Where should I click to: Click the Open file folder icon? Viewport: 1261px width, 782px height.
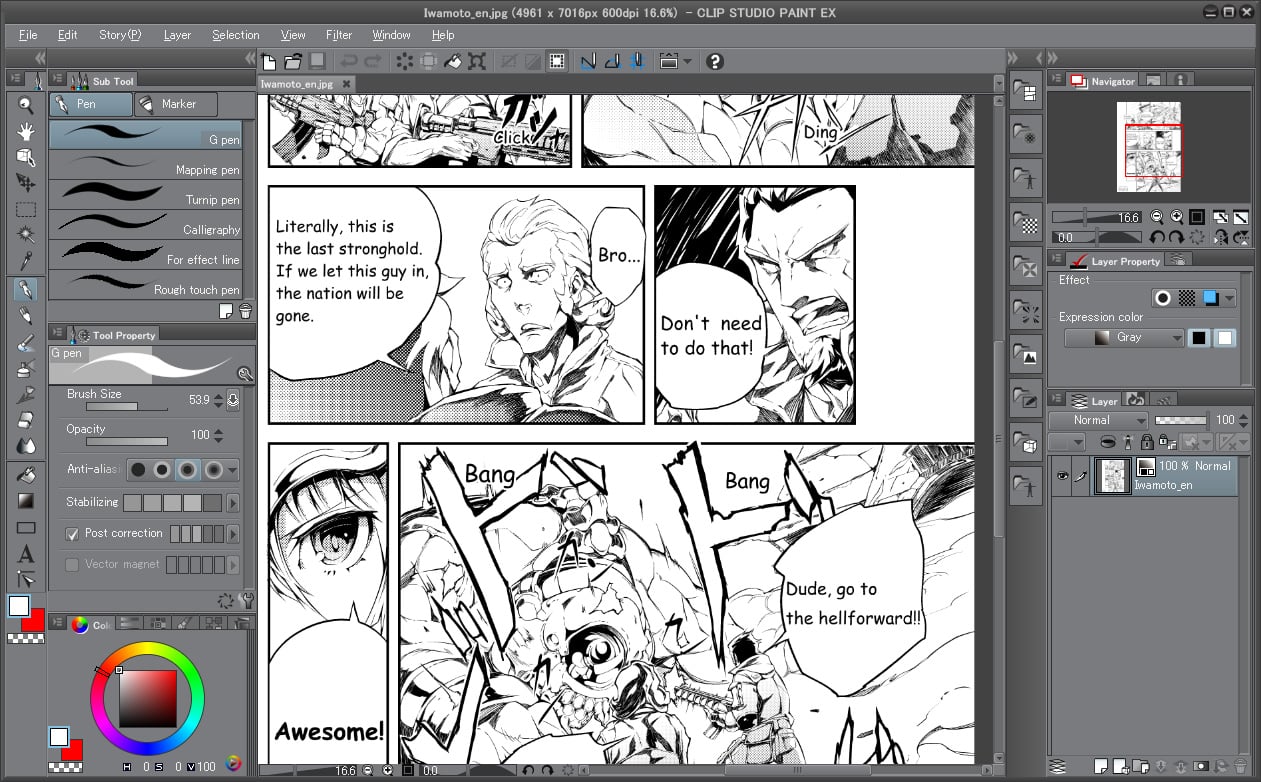click(x=293, y=61)
